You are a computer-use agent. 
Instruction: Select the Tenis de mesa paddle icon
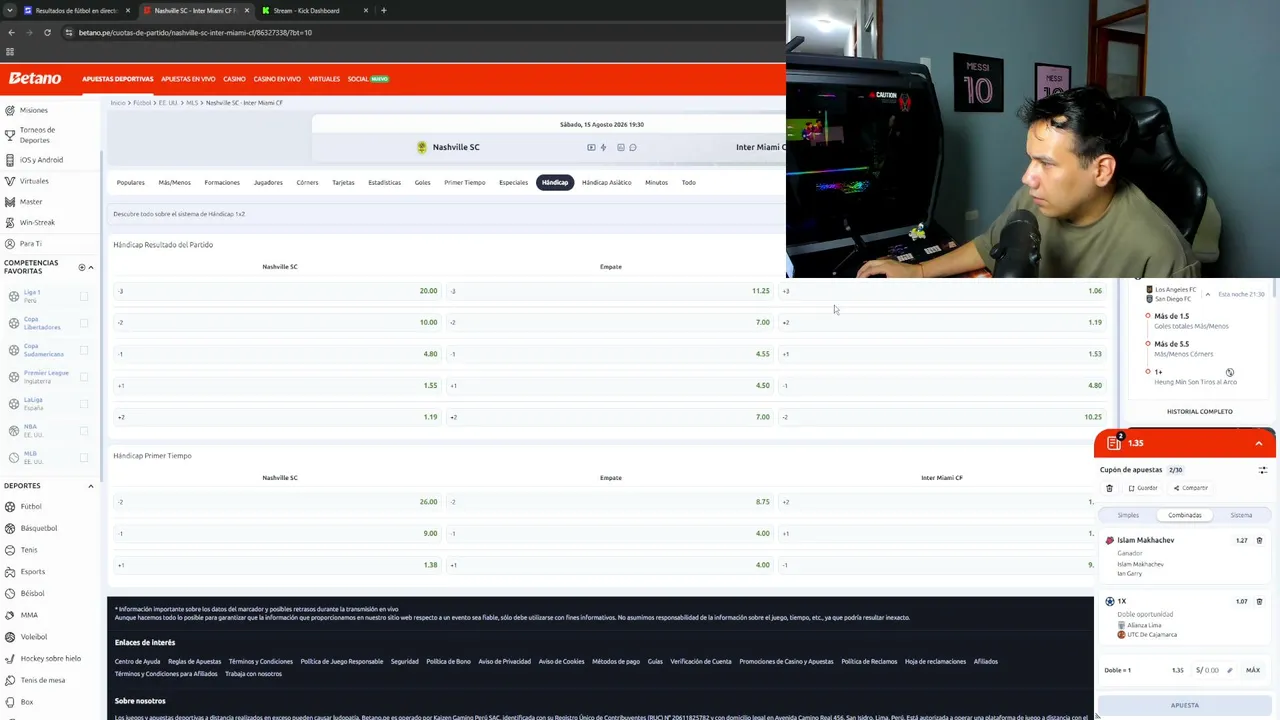10,681
